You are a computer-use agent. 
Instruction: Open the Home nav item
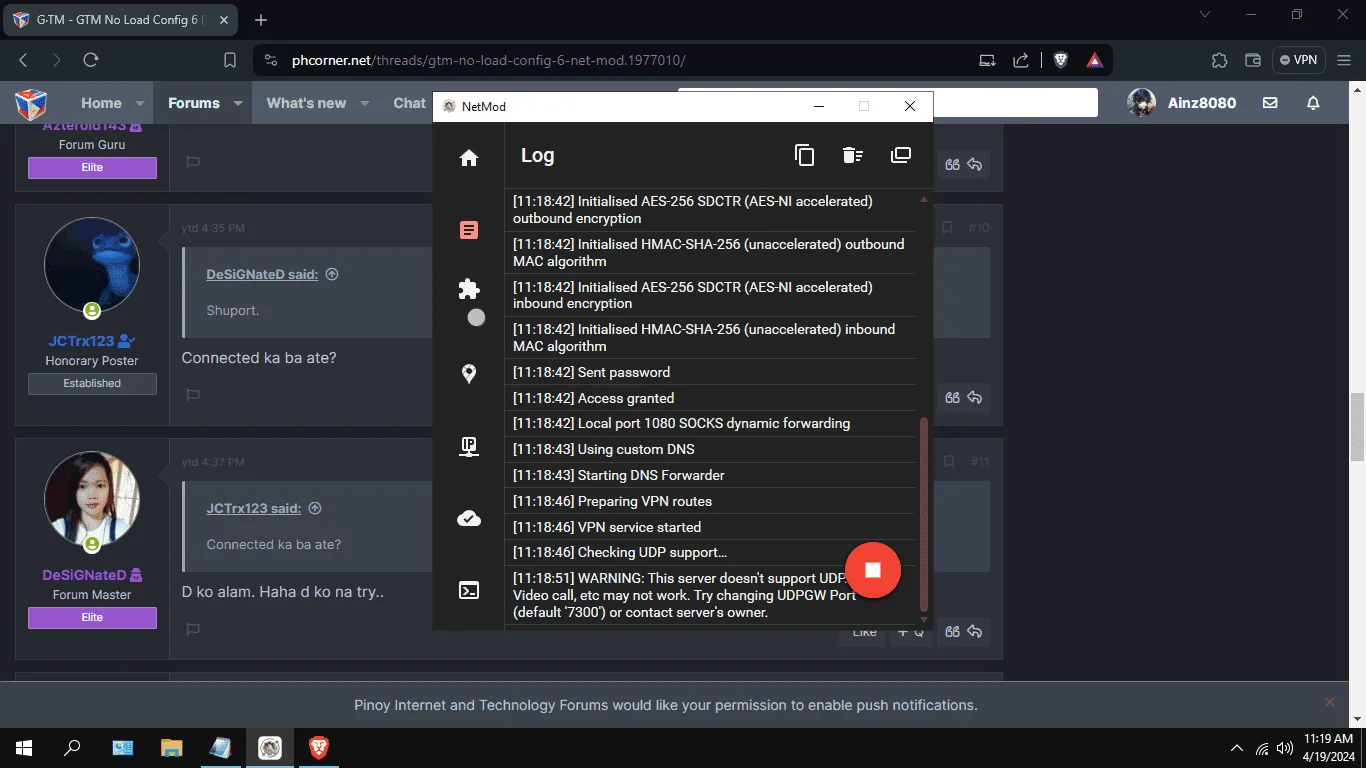(x=101, y=103)
